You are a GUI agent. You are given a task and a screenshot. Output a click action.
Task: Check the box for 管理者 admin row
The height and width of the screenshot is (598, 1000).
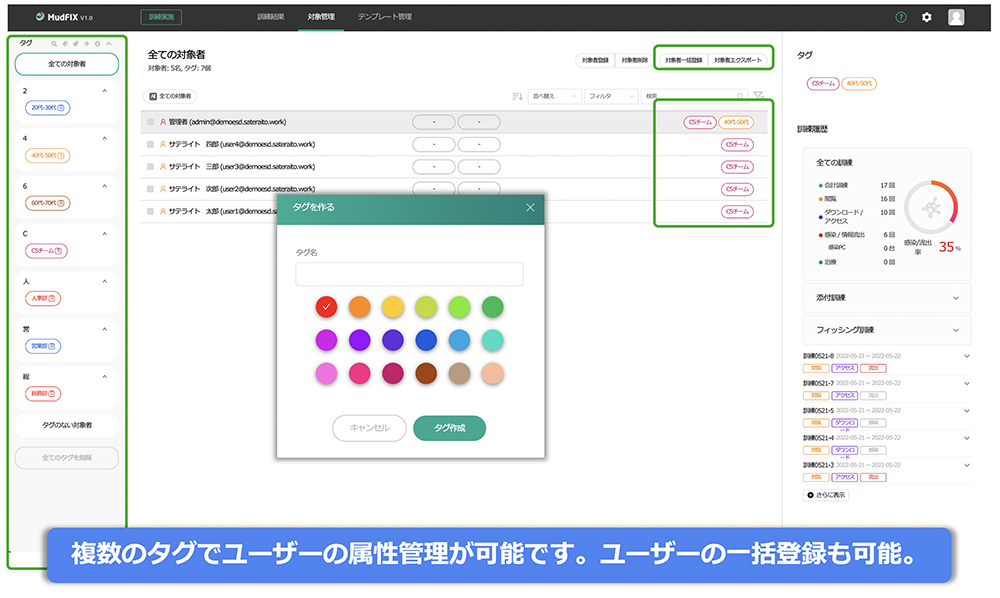(151, 122)
